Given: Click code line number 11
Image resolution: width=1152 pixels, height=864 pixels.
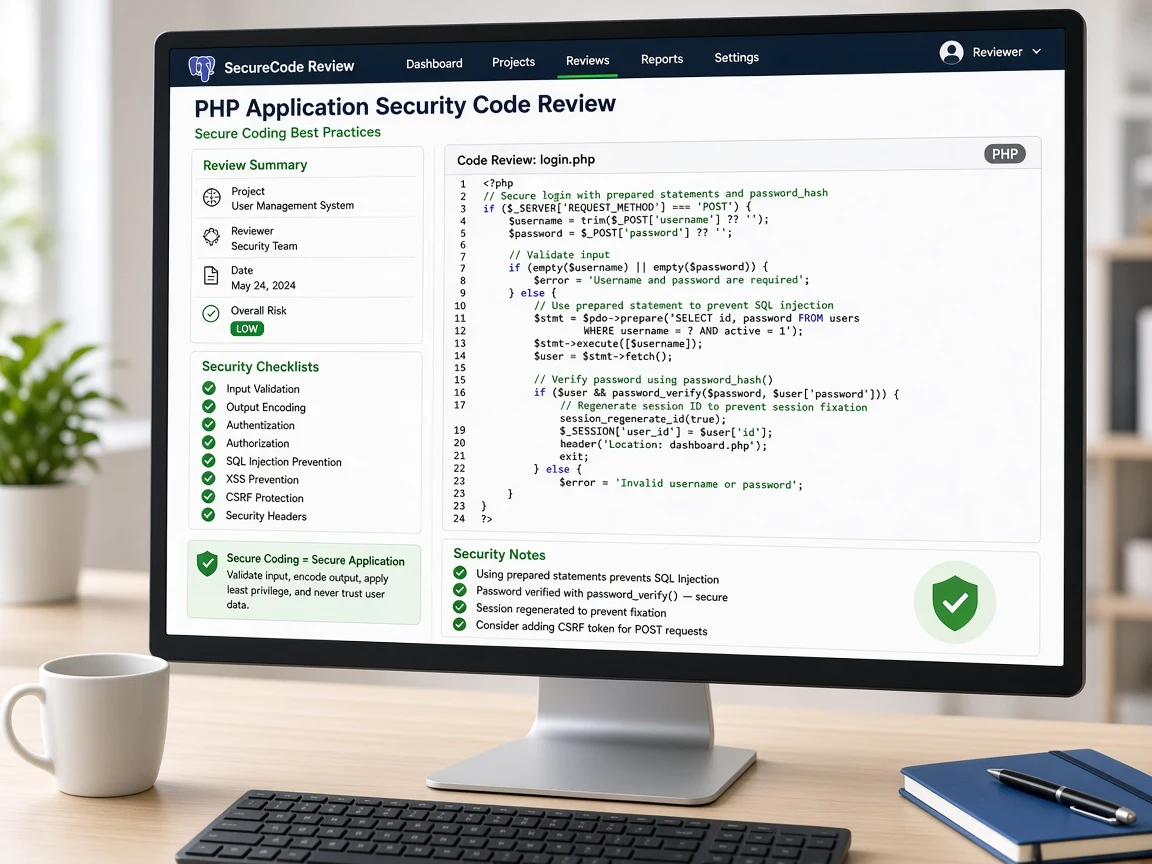Looking at the screenshot, I should (460, 318).
